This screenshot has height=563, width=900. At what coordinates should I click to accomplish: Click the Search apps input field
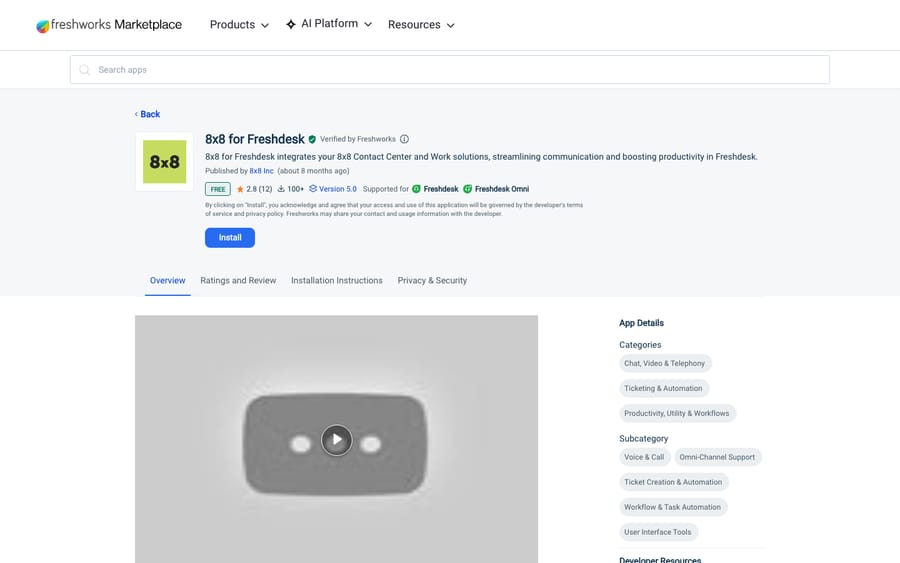click(450, 69)
